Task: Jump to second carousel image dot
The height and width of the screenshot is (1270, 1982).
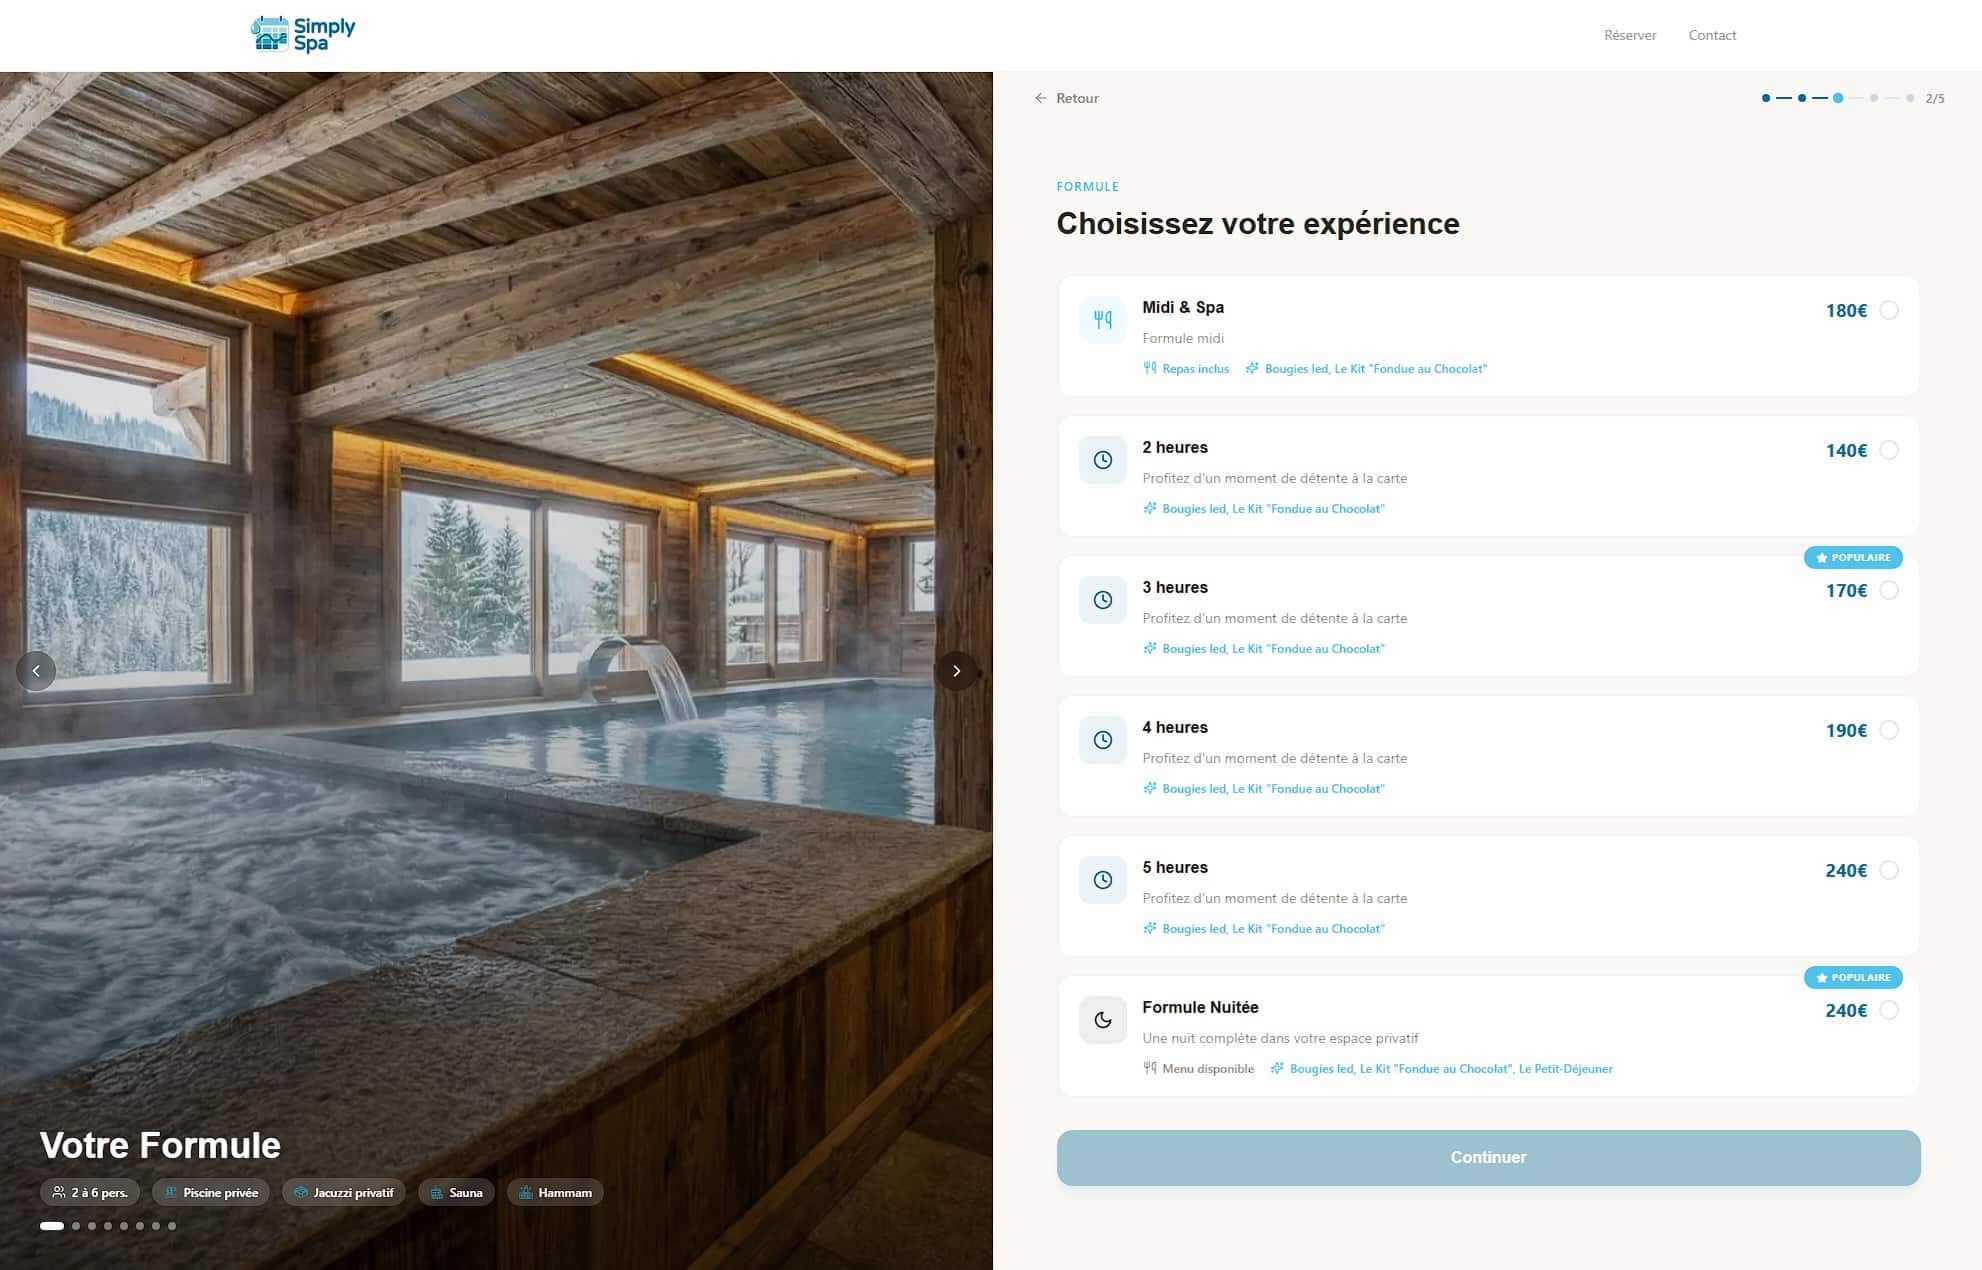Action: pos(76,1226)
